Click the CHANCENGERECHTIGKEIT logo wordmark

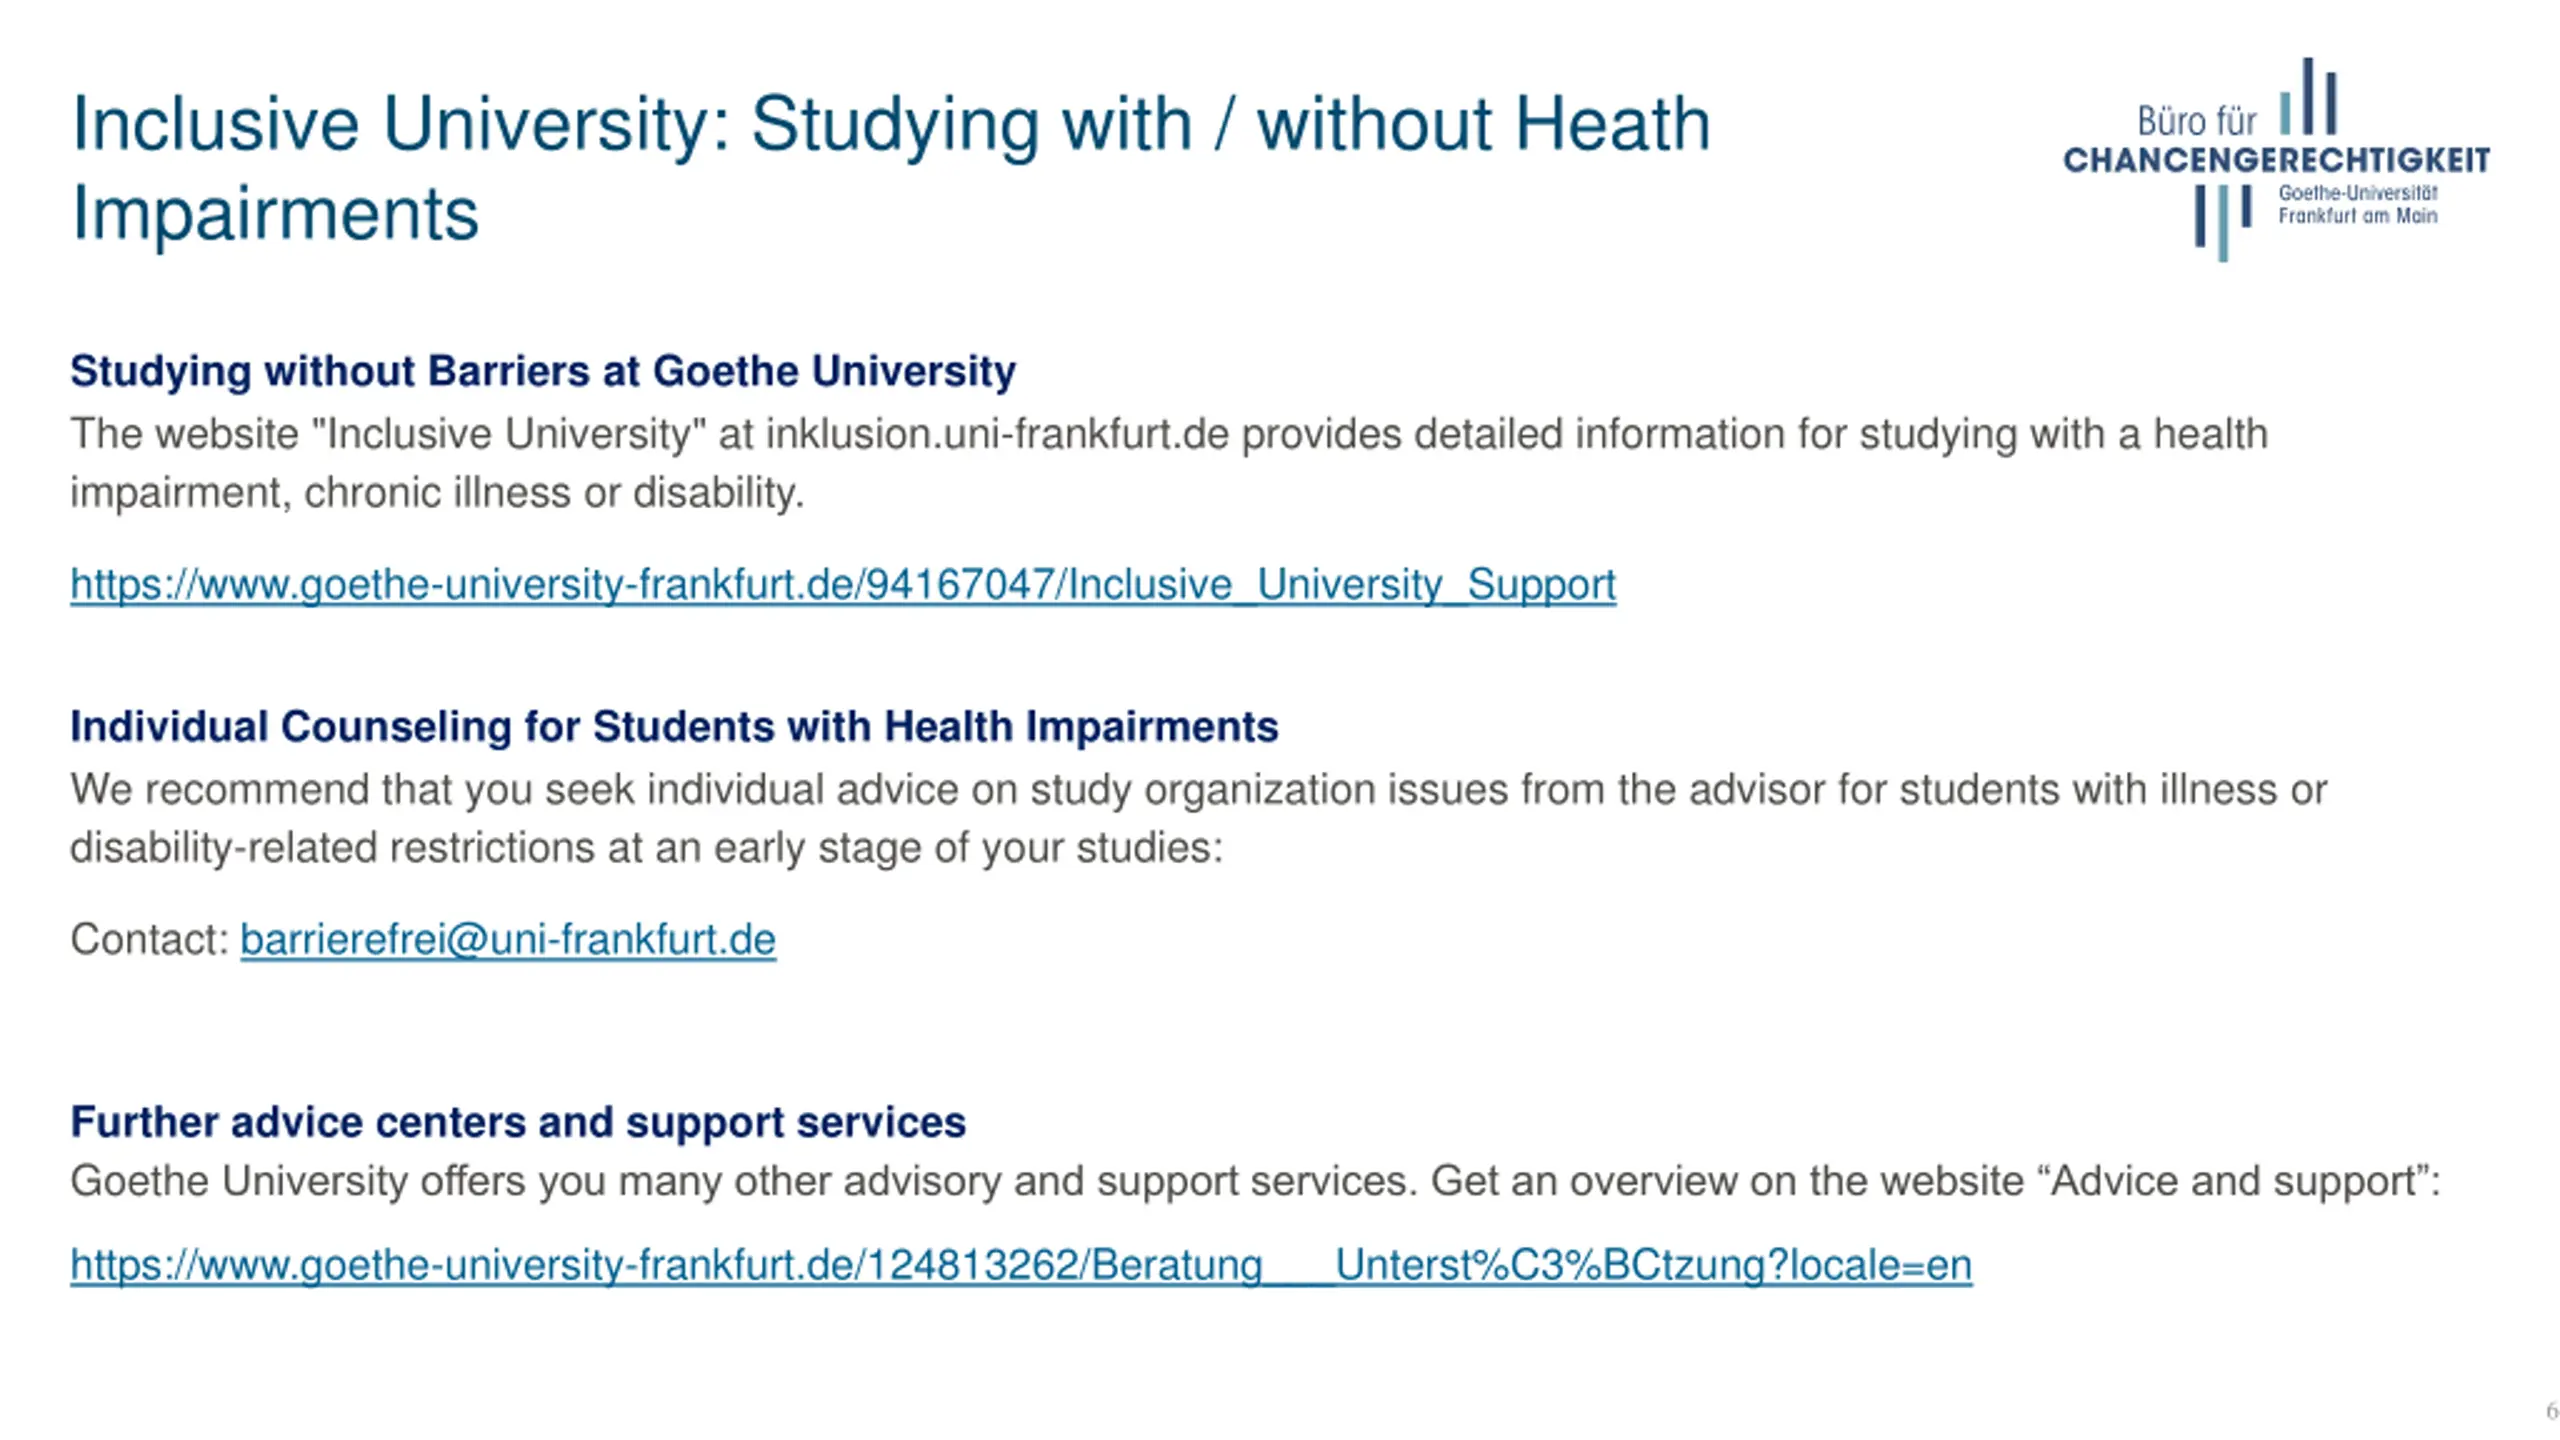(2276, 161)
